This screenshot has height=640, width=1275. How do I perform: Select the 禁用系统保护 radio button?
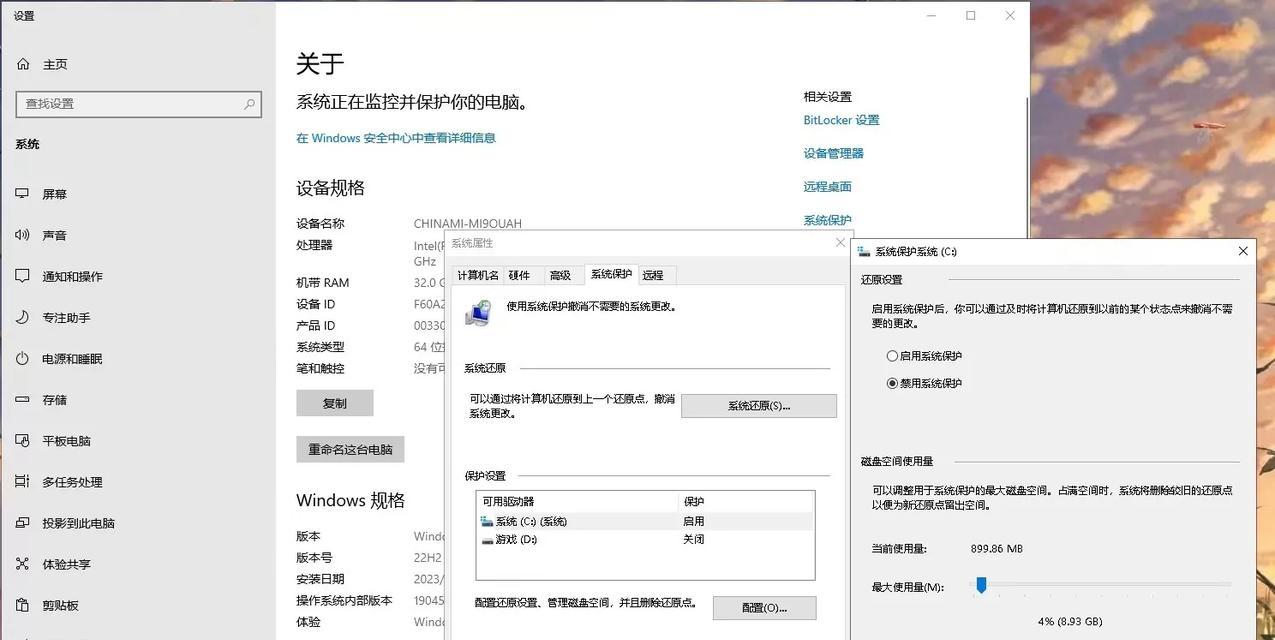click(892, 383)
